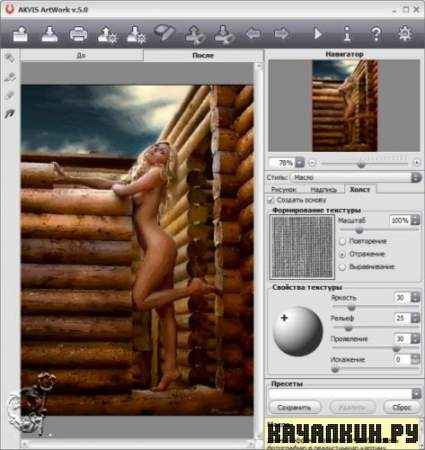Click the light source sphere control
Image resolution: width=425 pixels, height=450 pixels.
297,331
